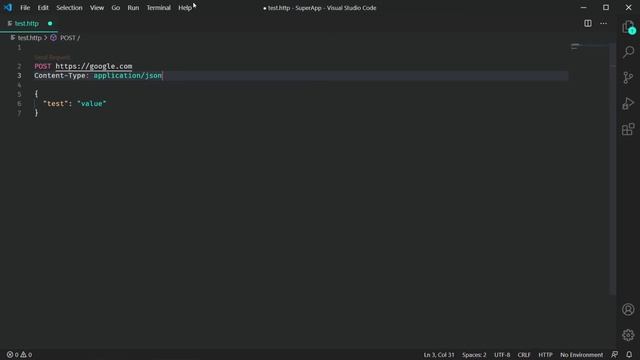
Task: Select the test.http editor tab
Action: coord(29,24)
